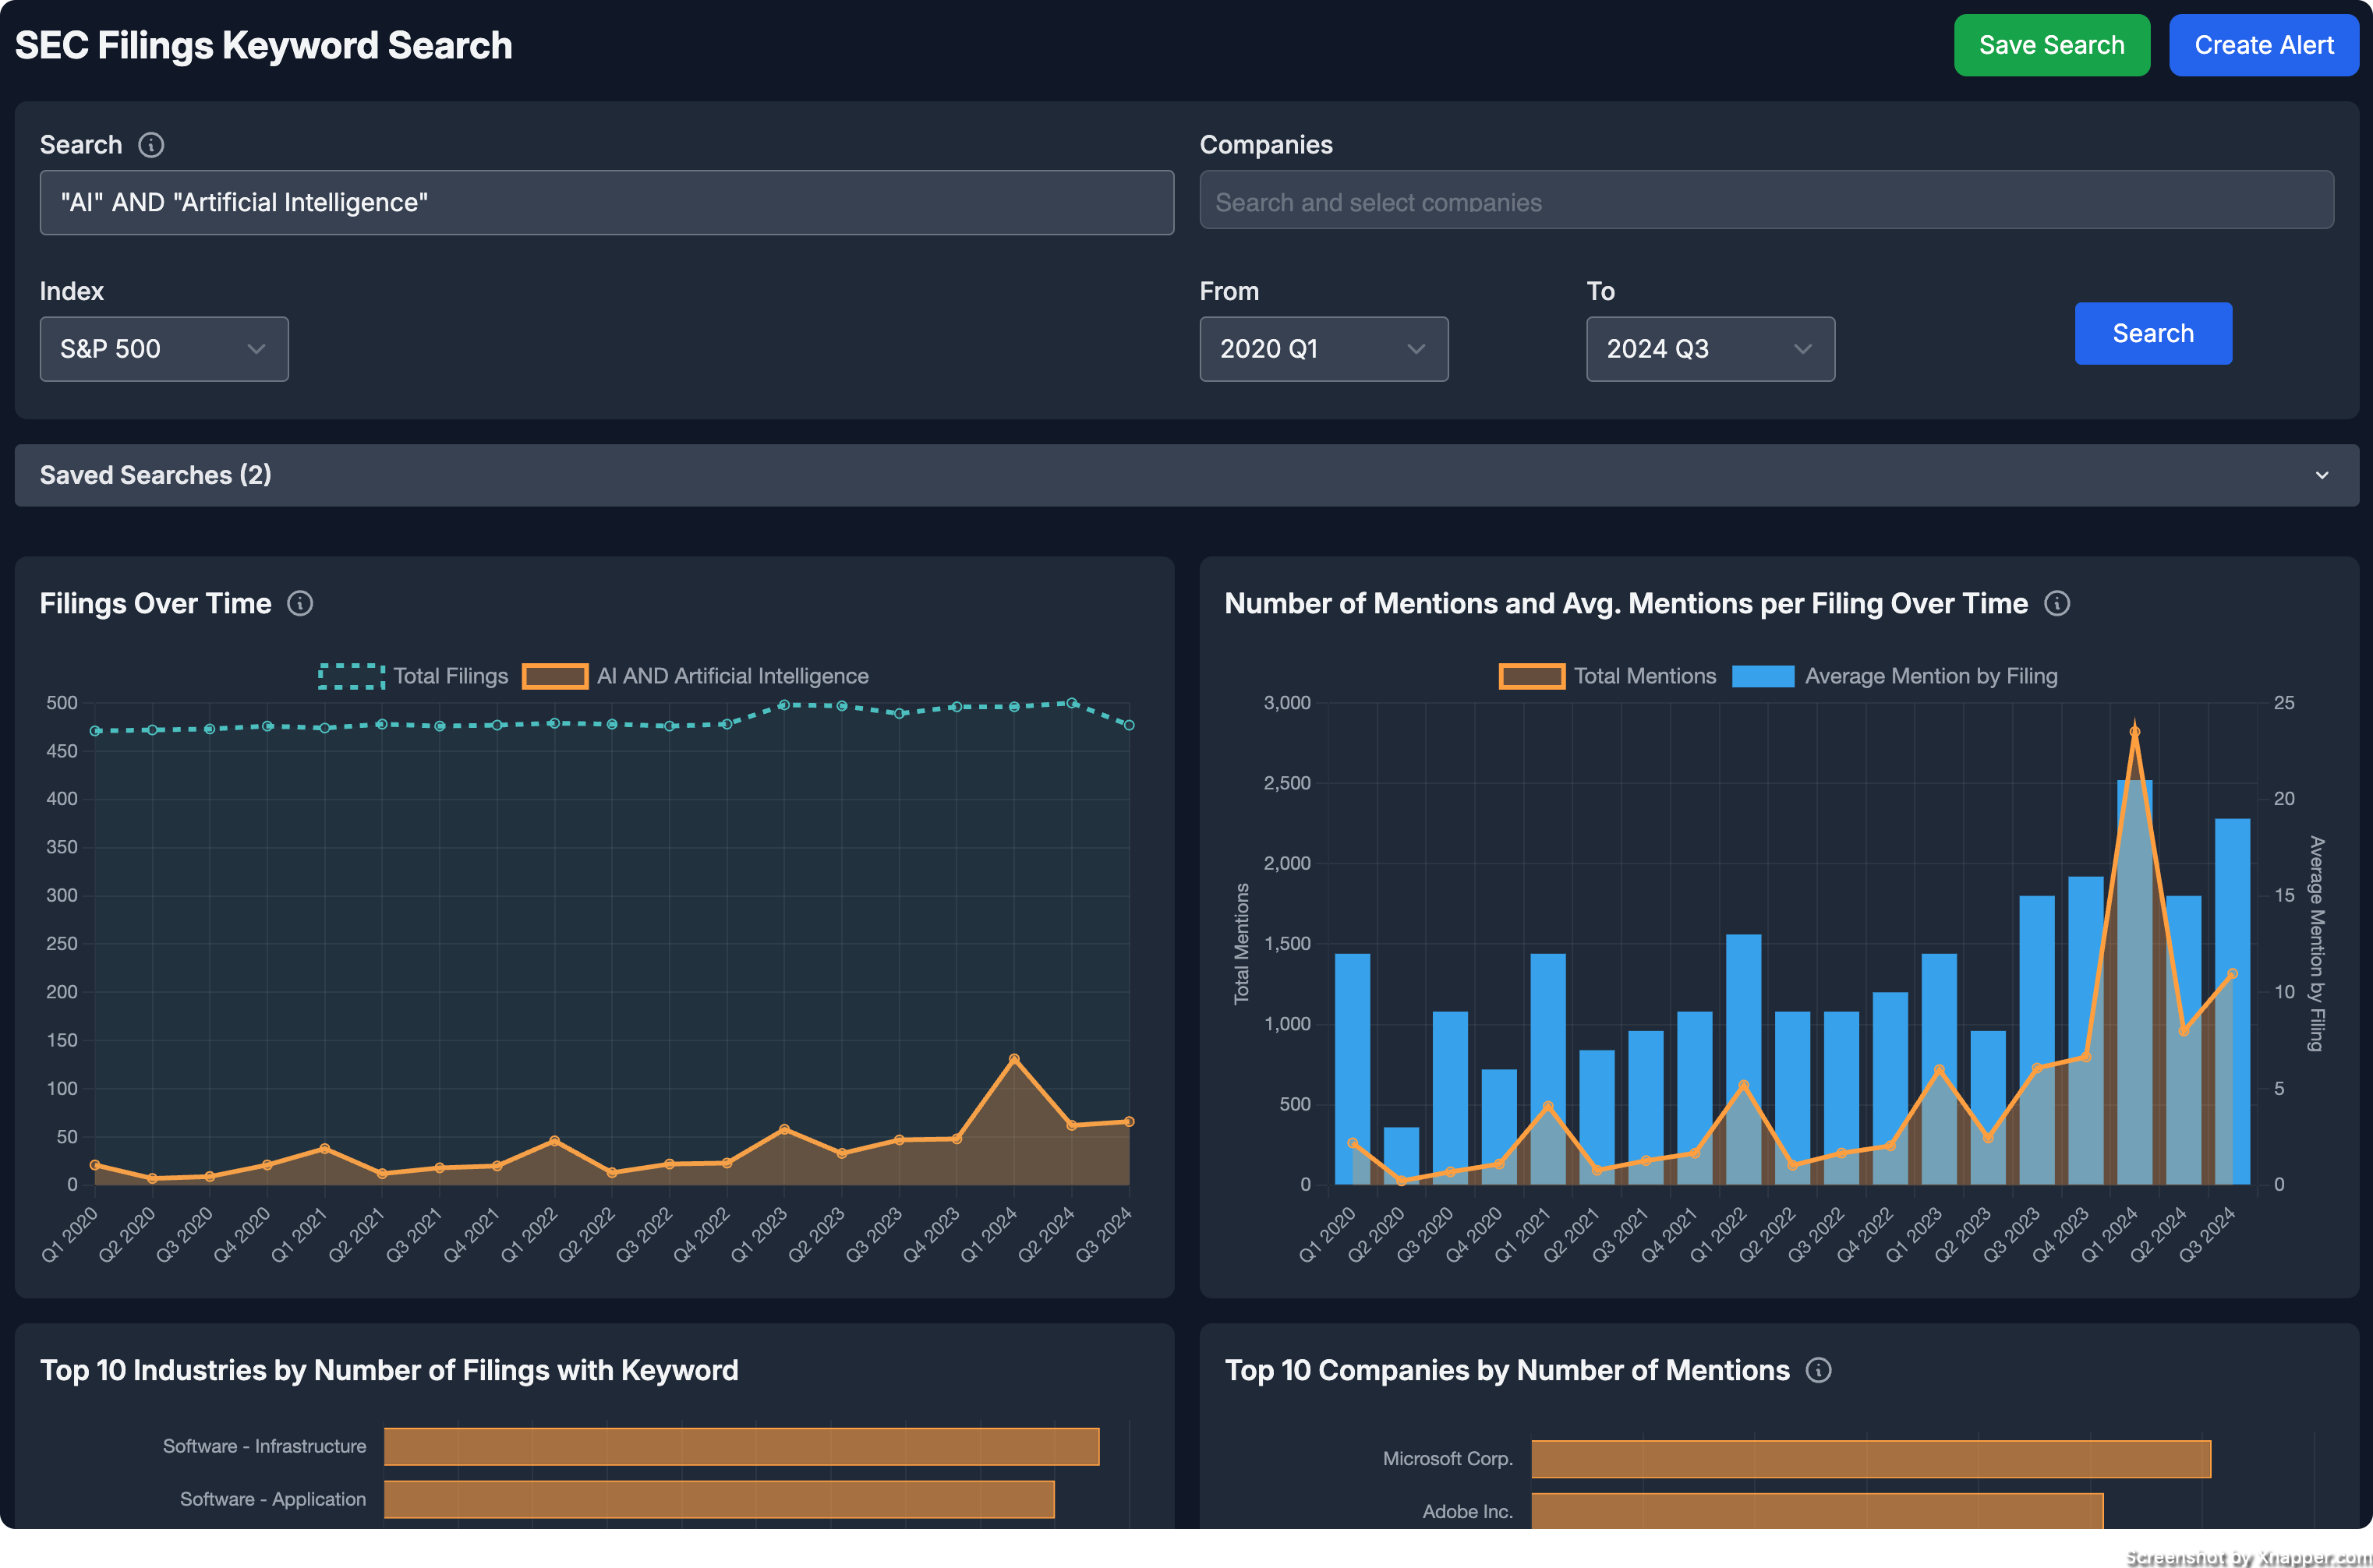2373x1568 pixels.
Task: Toggle Total Mentions legend swatch
Action: point(1532,676)
